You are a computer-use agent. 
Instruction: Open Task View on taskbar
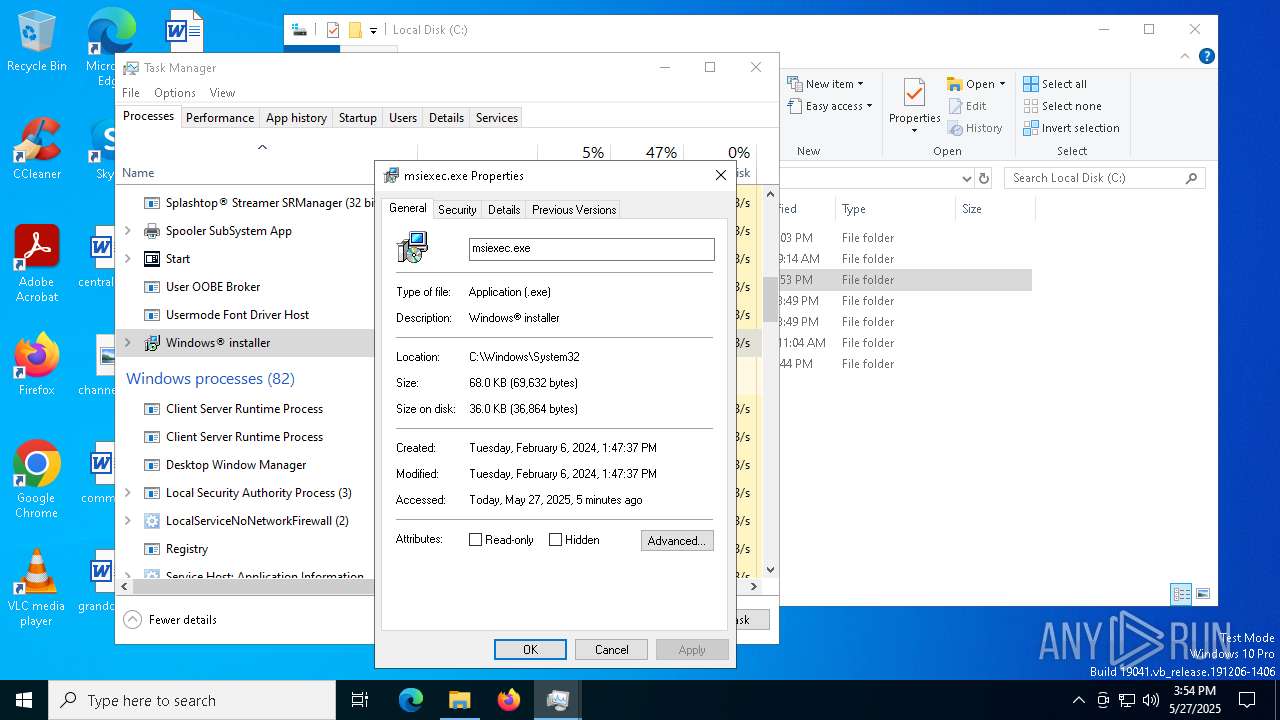(x=360, y=700)
